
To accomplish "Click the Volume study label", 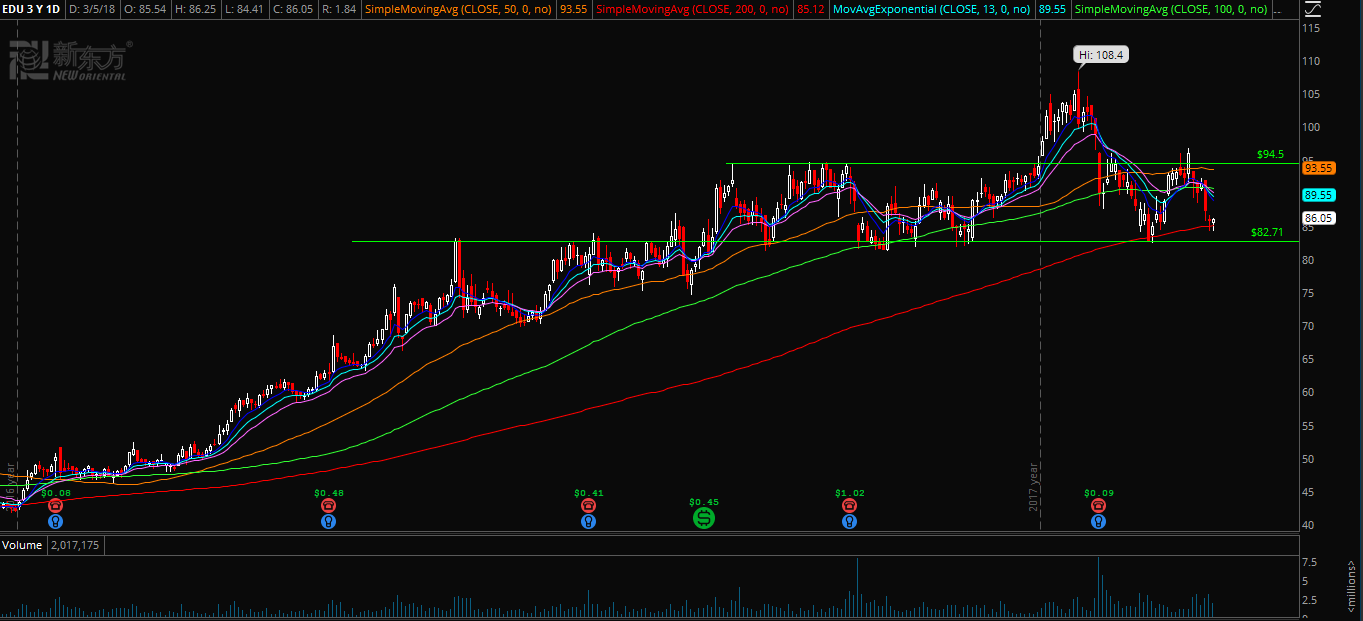I will tap(22, 545).
